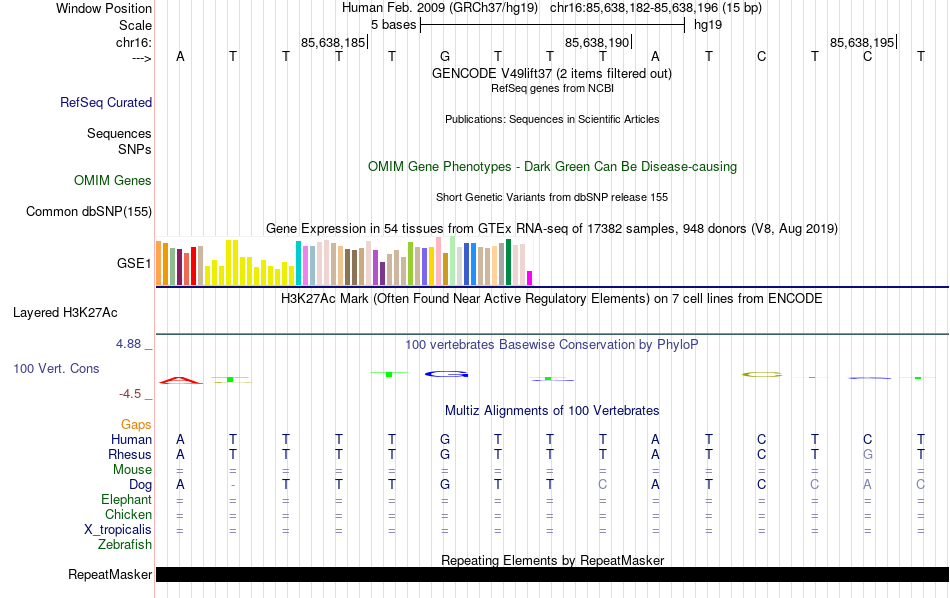This screenshot has width=950, height=598.
Task: Click the Gene Expression in 54 tissues title
Action: click(552, 229)
